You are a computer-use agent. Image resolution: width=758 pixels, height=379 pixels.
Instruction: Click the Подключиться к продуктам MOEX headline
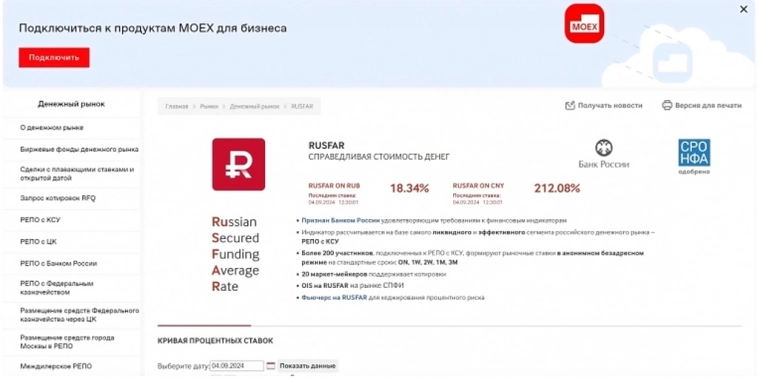click(x=153, y=28)
